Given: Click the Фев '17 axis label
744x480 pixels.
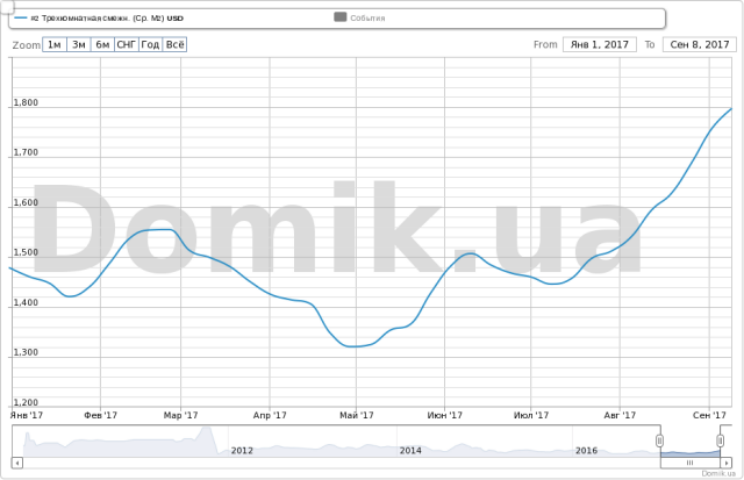Looking at the screenshot, I should [x=101, y=415].
